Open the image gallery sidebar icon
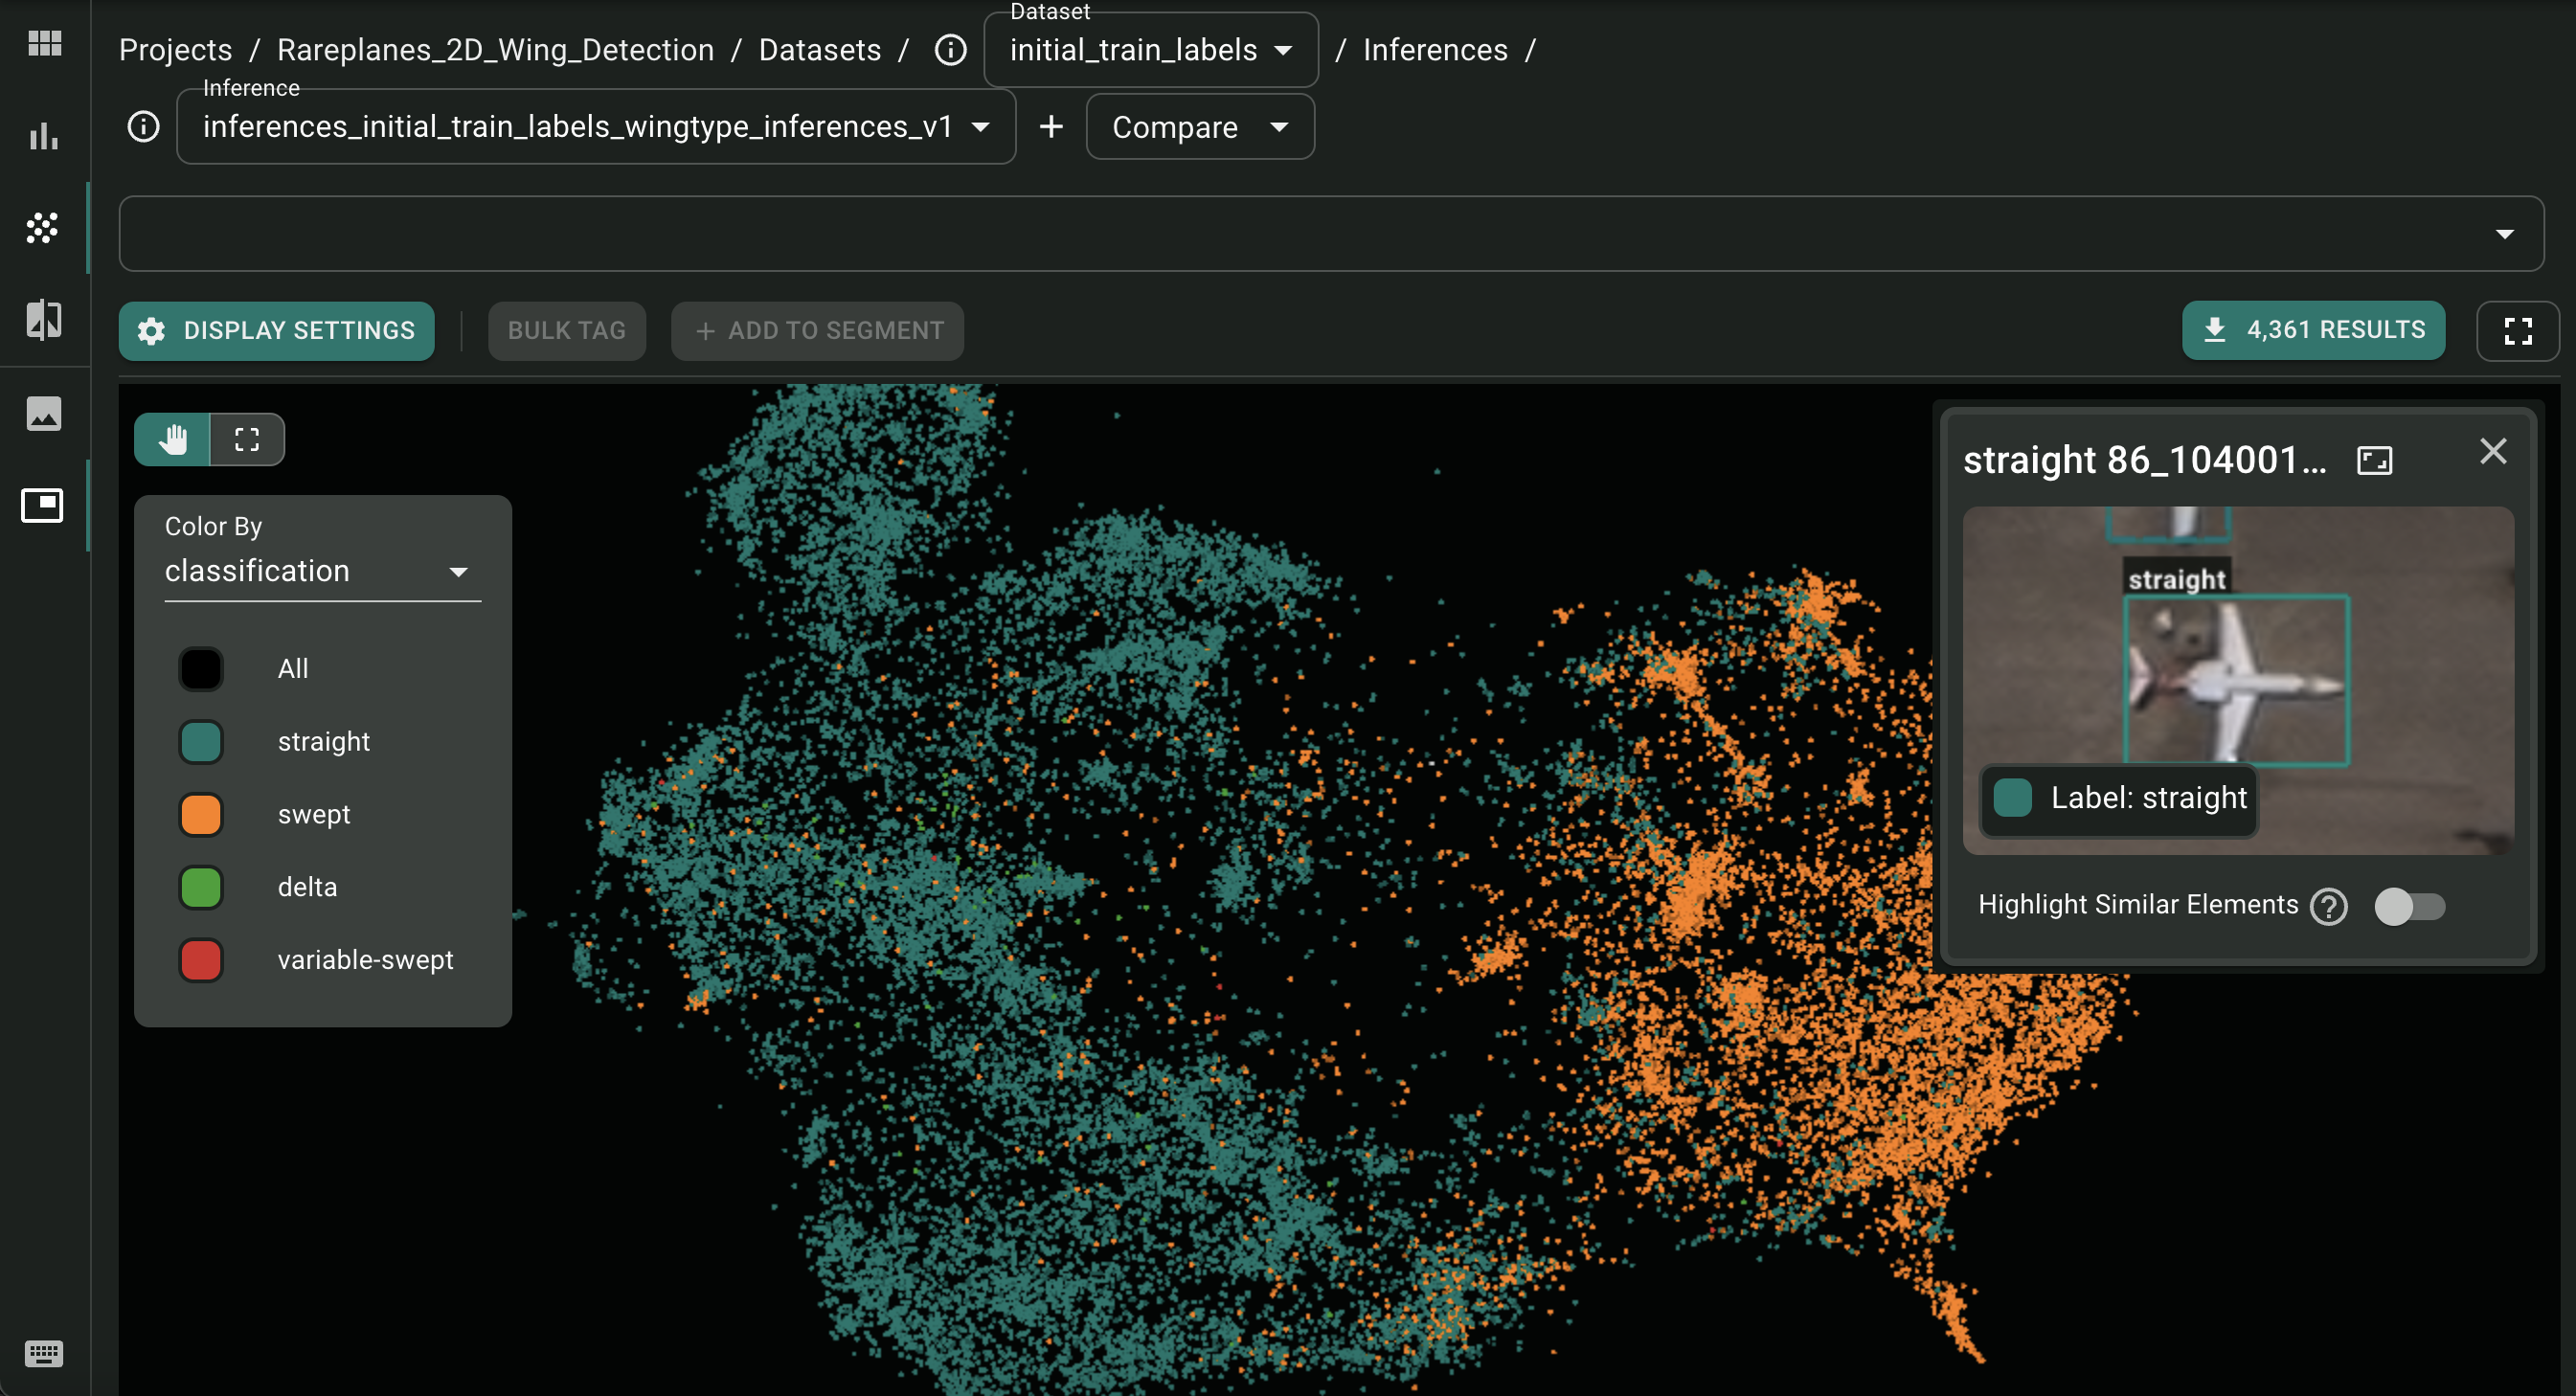This screenshot has width=2576, height=1396. (x=43, y=413)
